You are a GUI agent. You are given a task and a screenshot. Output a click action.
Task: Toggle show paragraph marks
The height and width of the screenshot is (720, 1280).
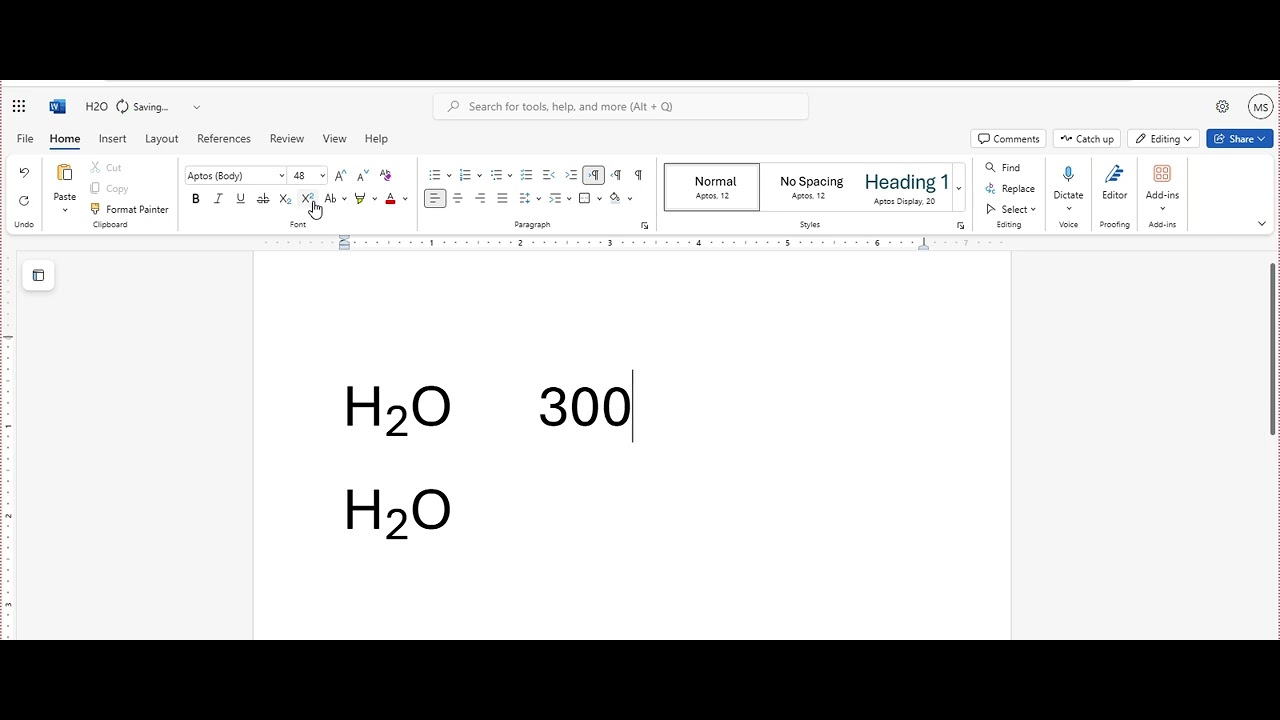click(x=638, y=175)
